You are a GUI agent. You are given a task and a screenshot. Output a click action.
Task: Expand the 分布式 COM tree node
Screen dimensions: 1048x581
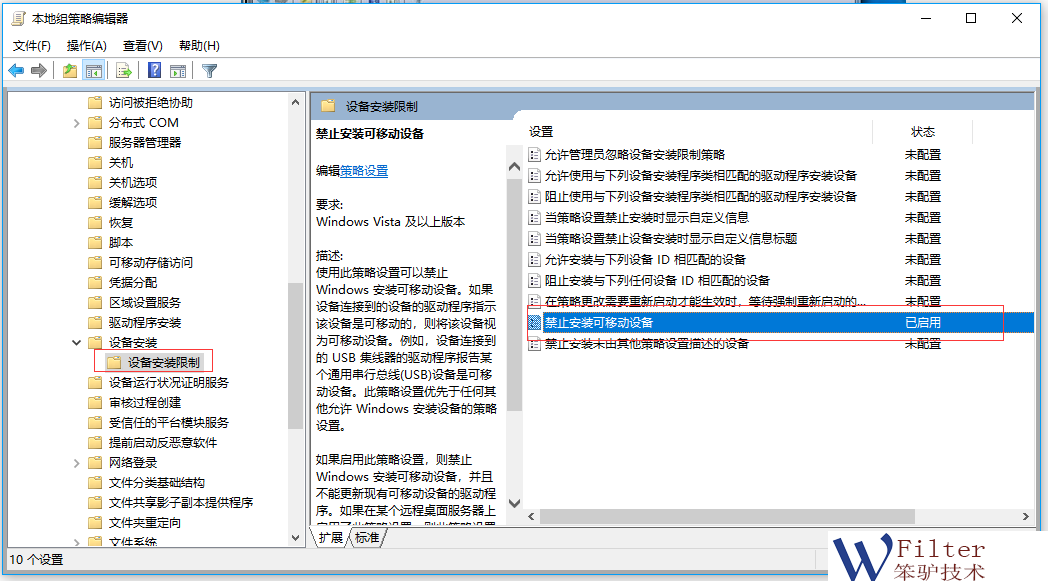pyautogui.click(x=77, y=123)
